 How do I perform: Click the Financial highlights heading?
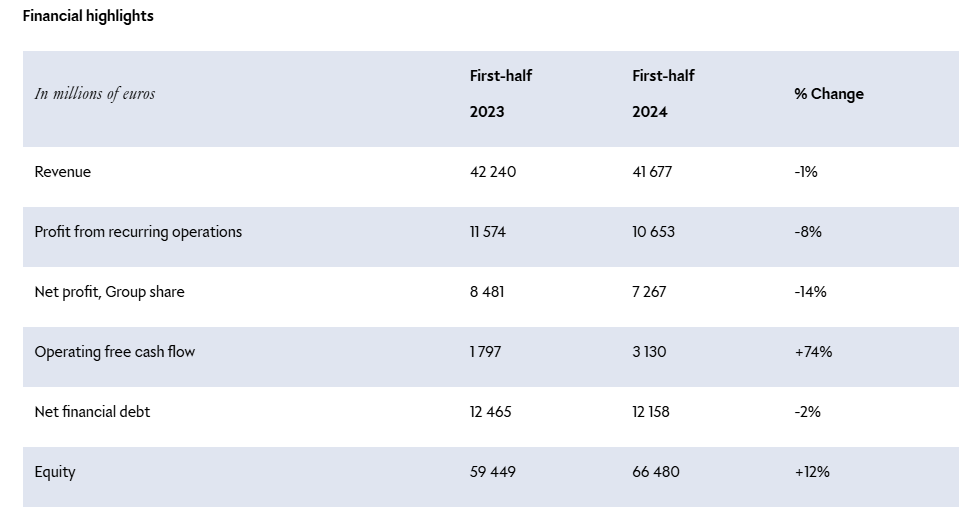(88, 16)
